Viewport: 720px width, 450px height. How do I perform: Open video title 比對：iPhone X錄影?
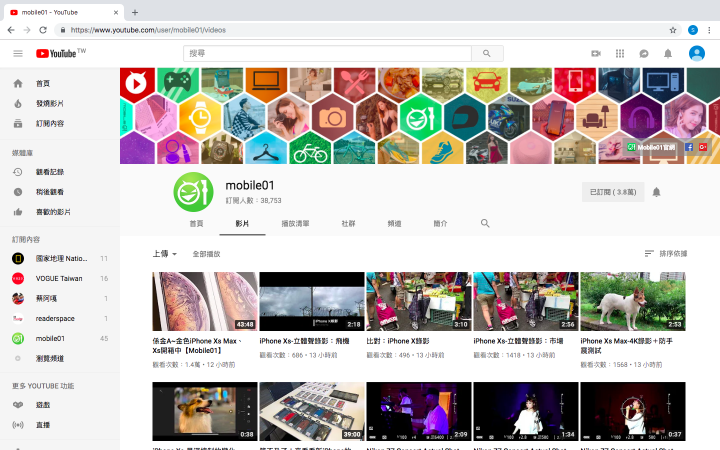tap(398, 341)
